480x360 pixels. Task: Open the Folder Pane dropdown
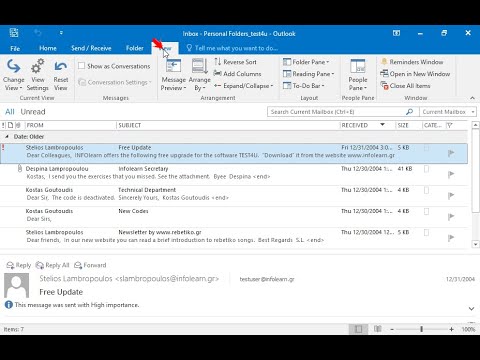(x=306, y=62)
